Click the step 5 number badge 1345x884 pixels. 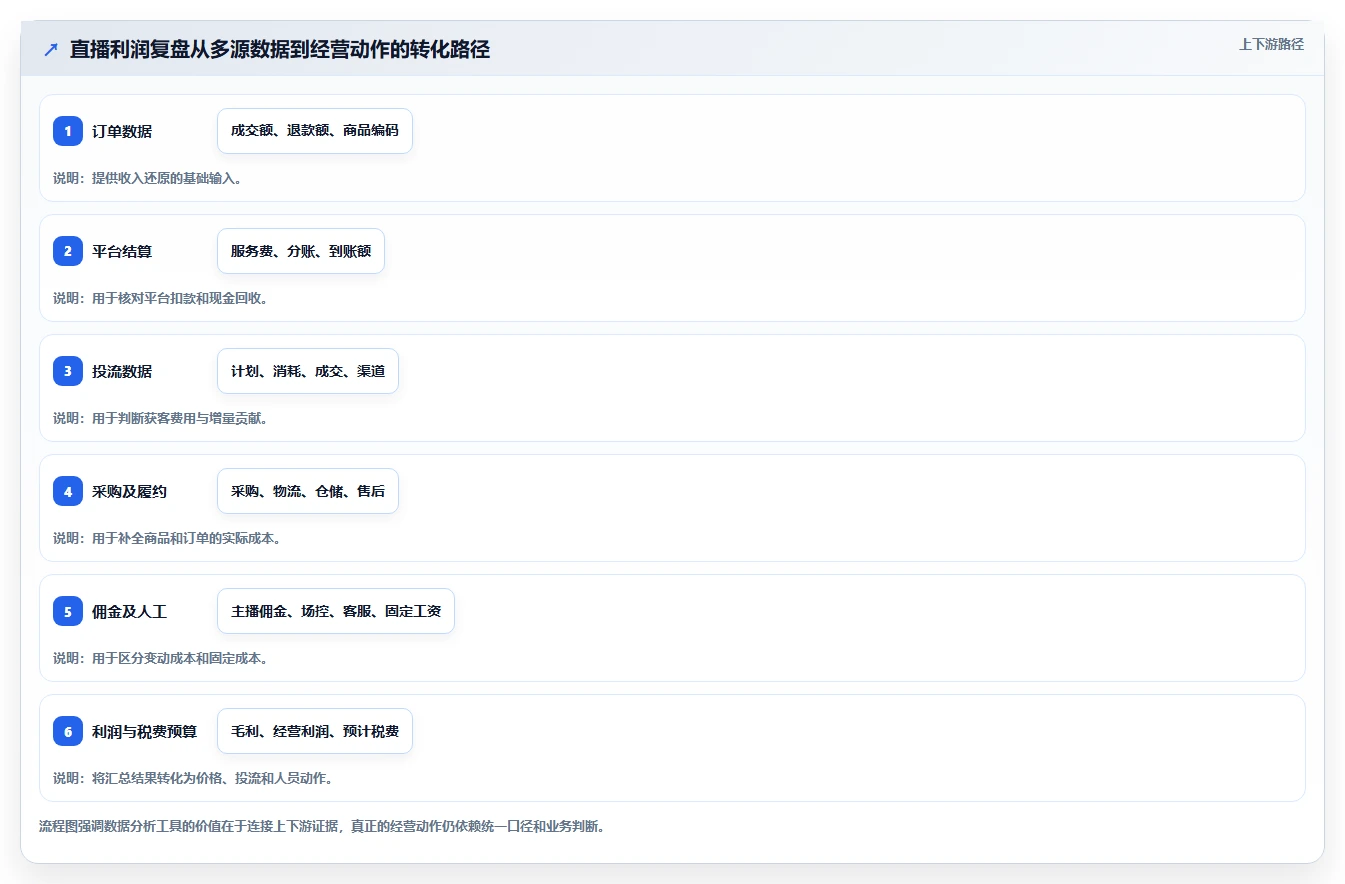[x=68, y=611]
